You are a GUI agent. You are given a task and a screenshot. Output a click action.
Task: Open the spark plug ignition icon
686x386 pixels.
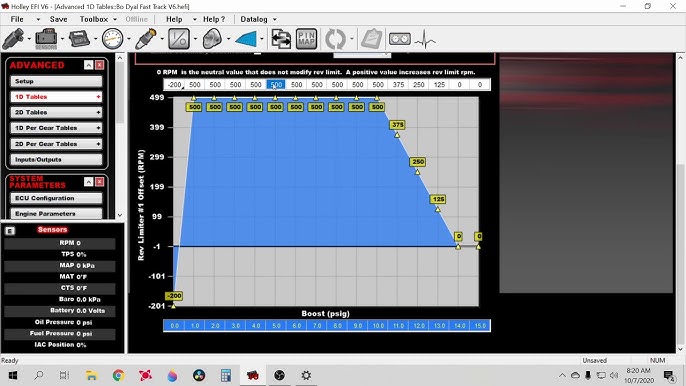pos(146,39)
